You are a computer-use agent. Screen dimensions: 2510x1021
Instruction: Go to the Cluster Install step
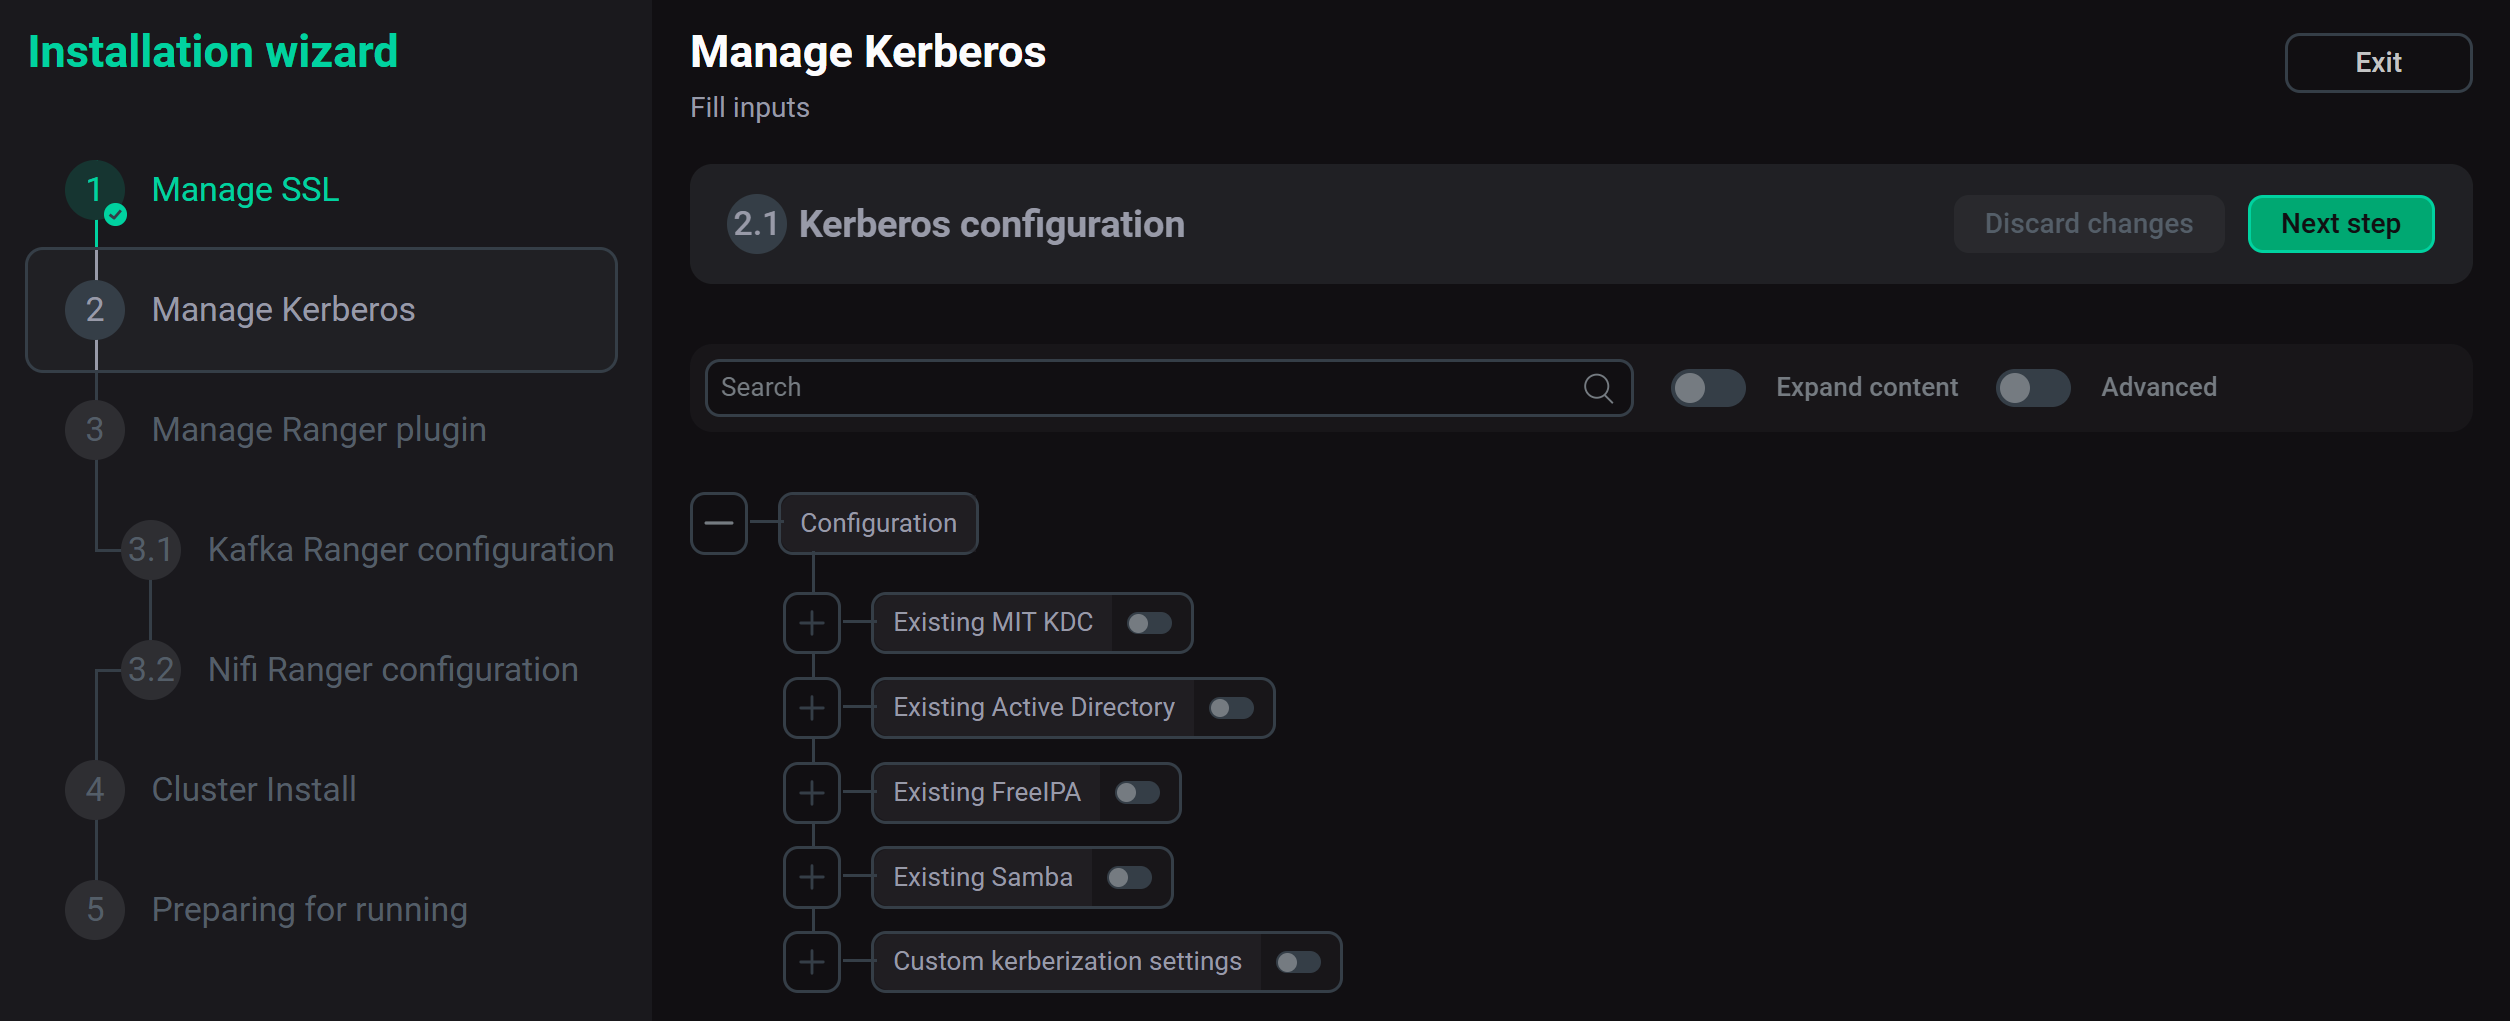[254, 790]
